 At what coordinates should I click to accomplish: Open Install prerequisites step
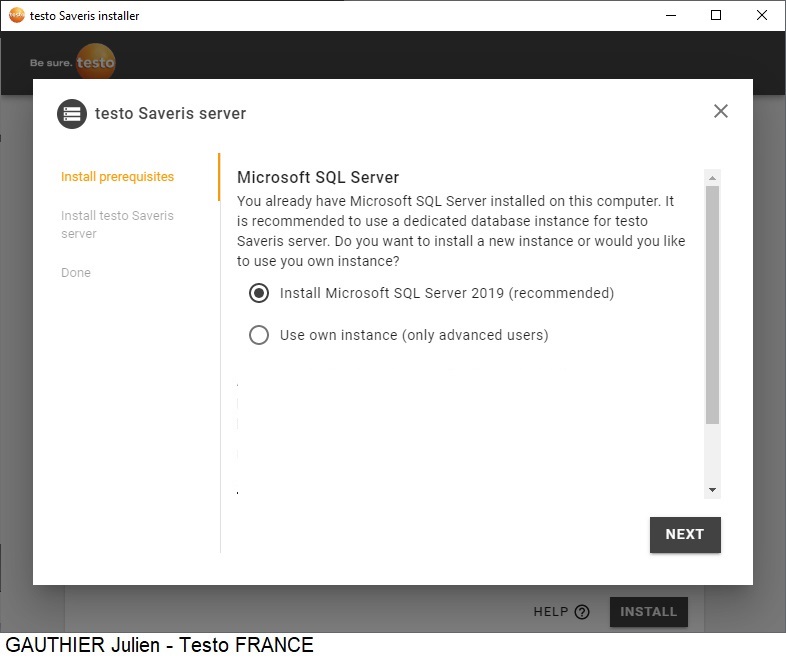(117, 177)
